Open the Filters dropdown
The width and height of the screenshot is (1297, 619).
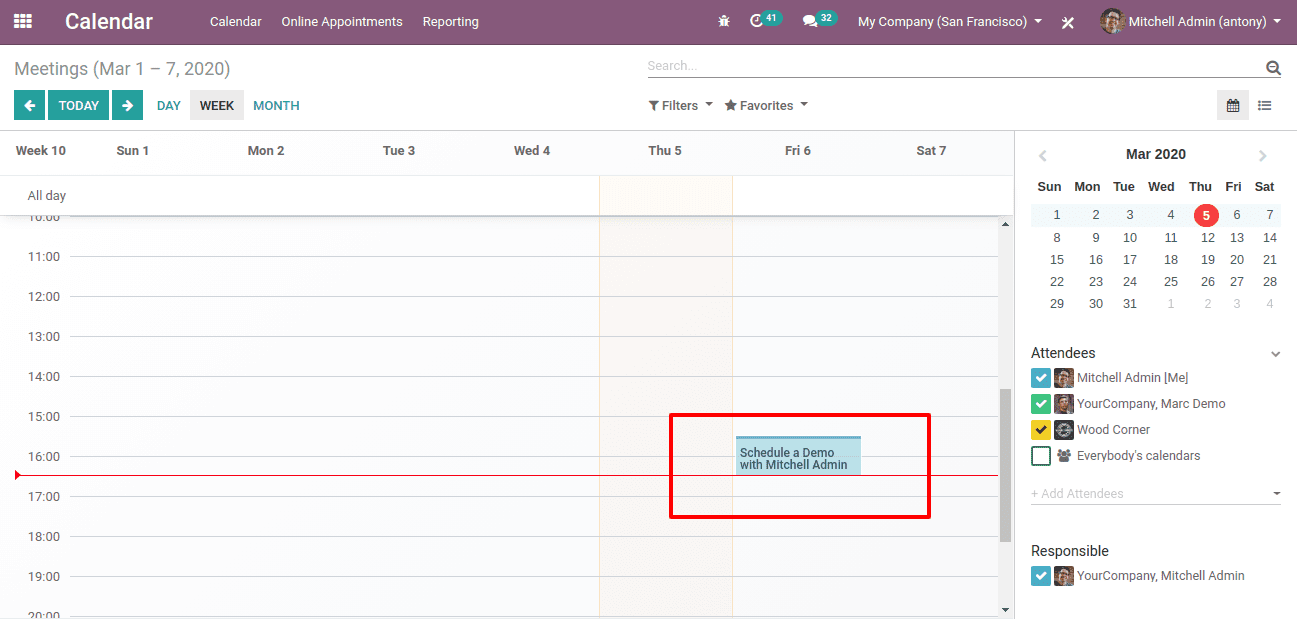(681, 105)
